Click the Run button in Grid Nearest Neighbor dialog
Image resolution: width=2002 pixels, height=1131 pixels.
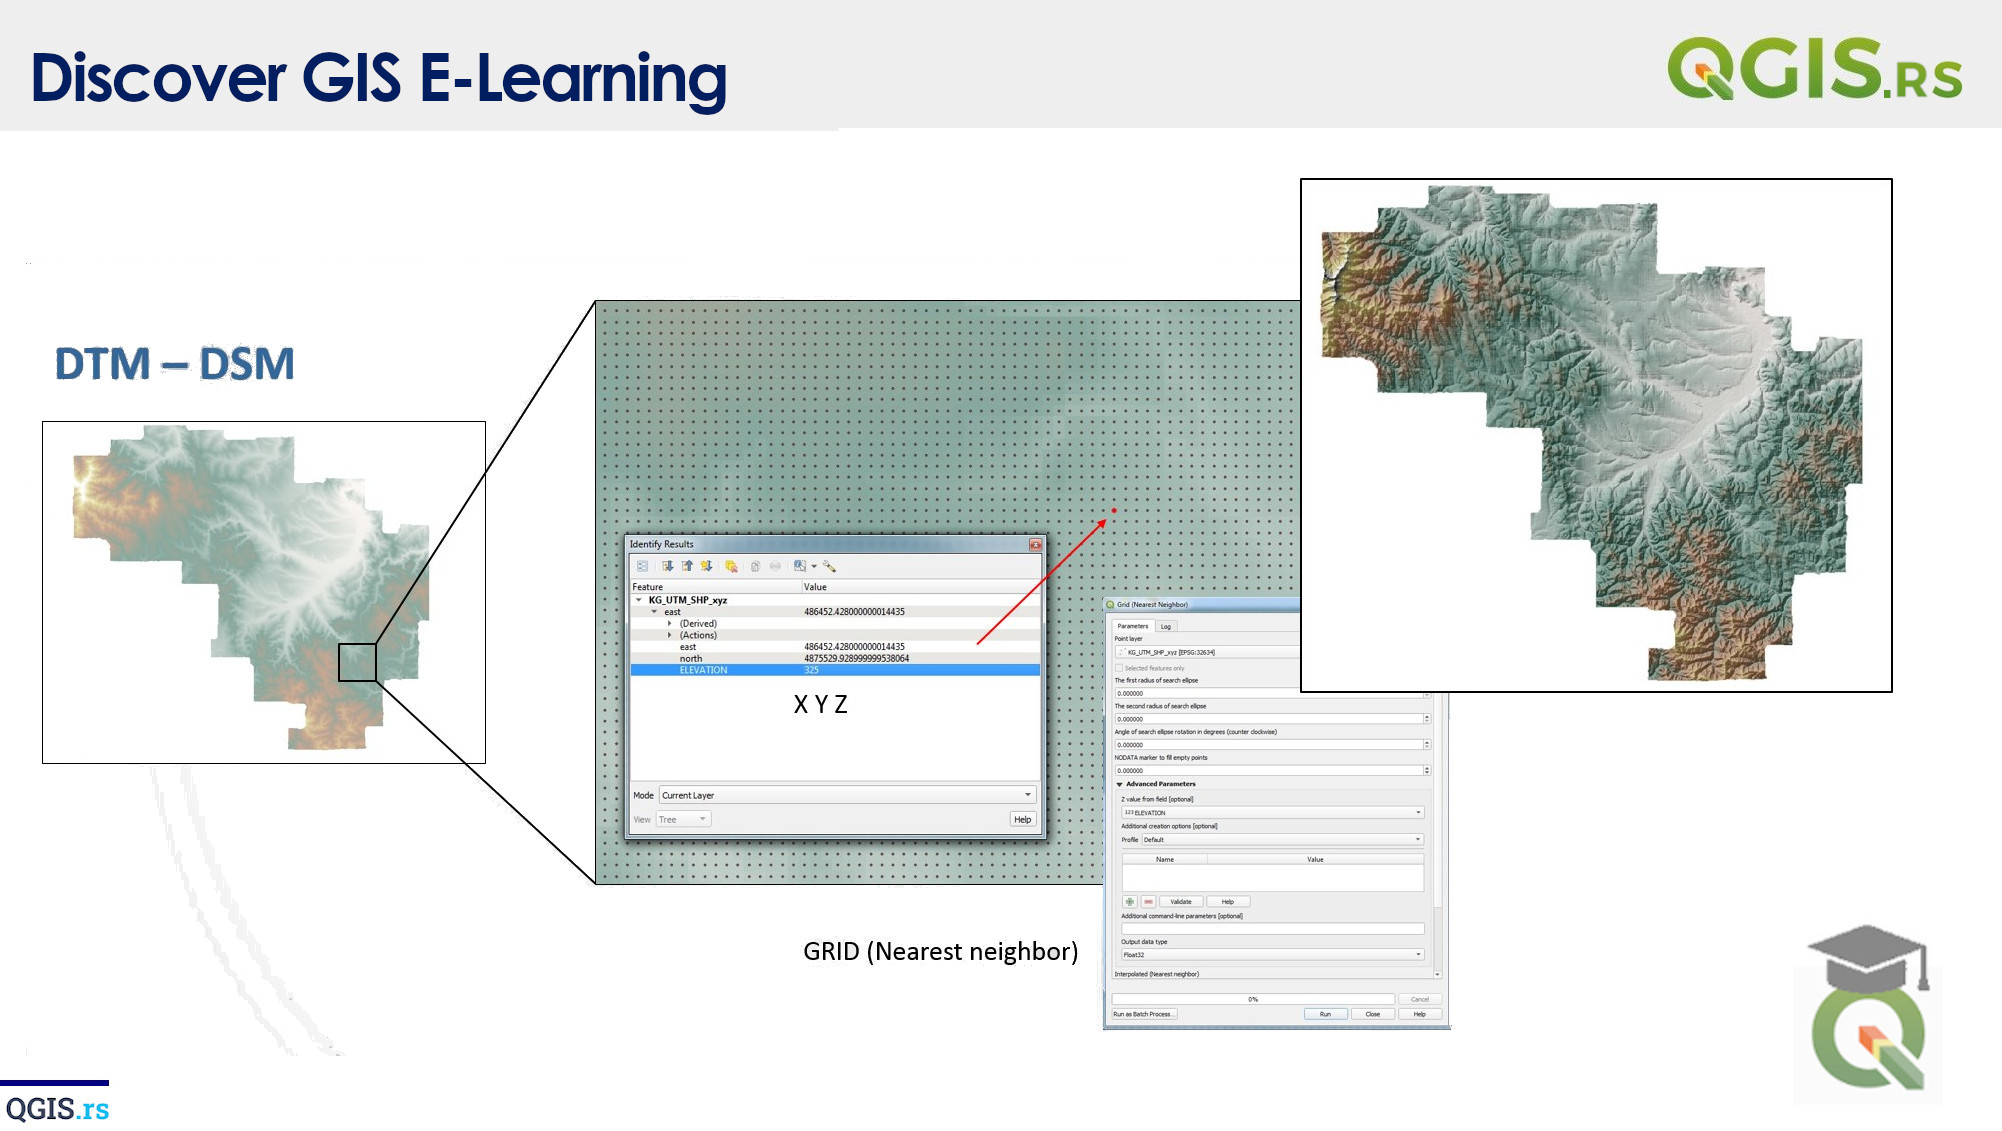pyautogui.click(x=1323, y=1016)
